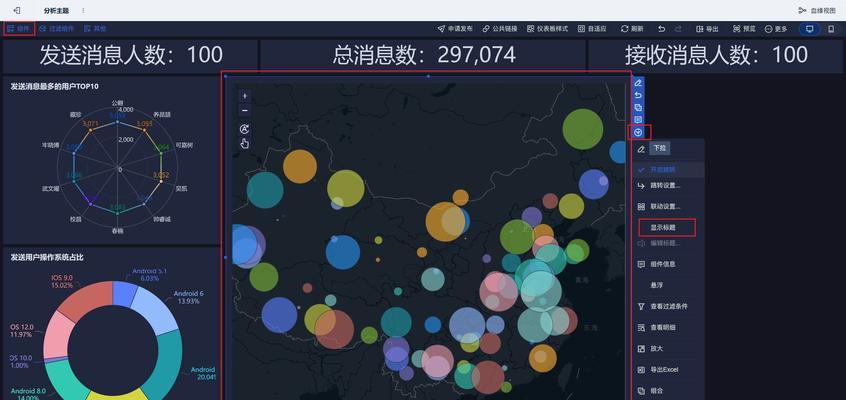Click 申请发布 in the toolbar
This screenshot has width=846, height=400.
455,29
